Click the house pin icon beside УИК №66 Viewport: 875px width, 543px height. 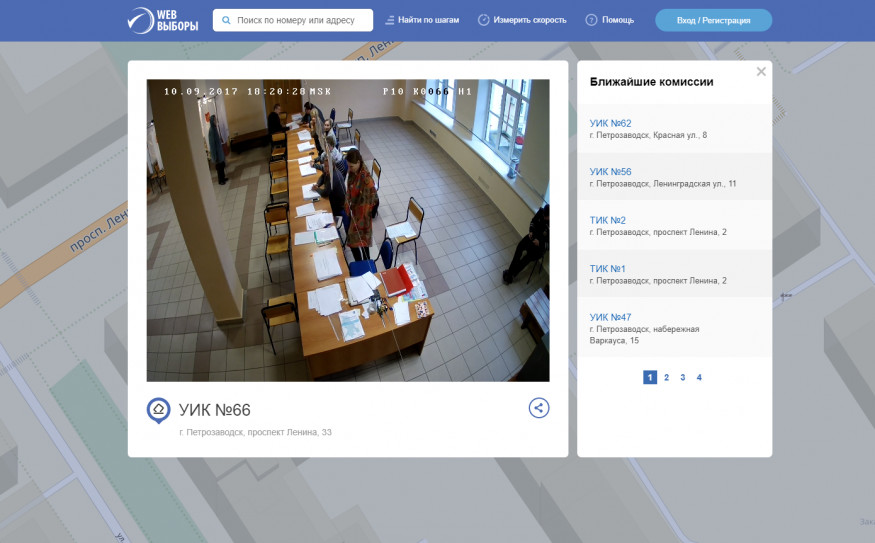[158, 410]
